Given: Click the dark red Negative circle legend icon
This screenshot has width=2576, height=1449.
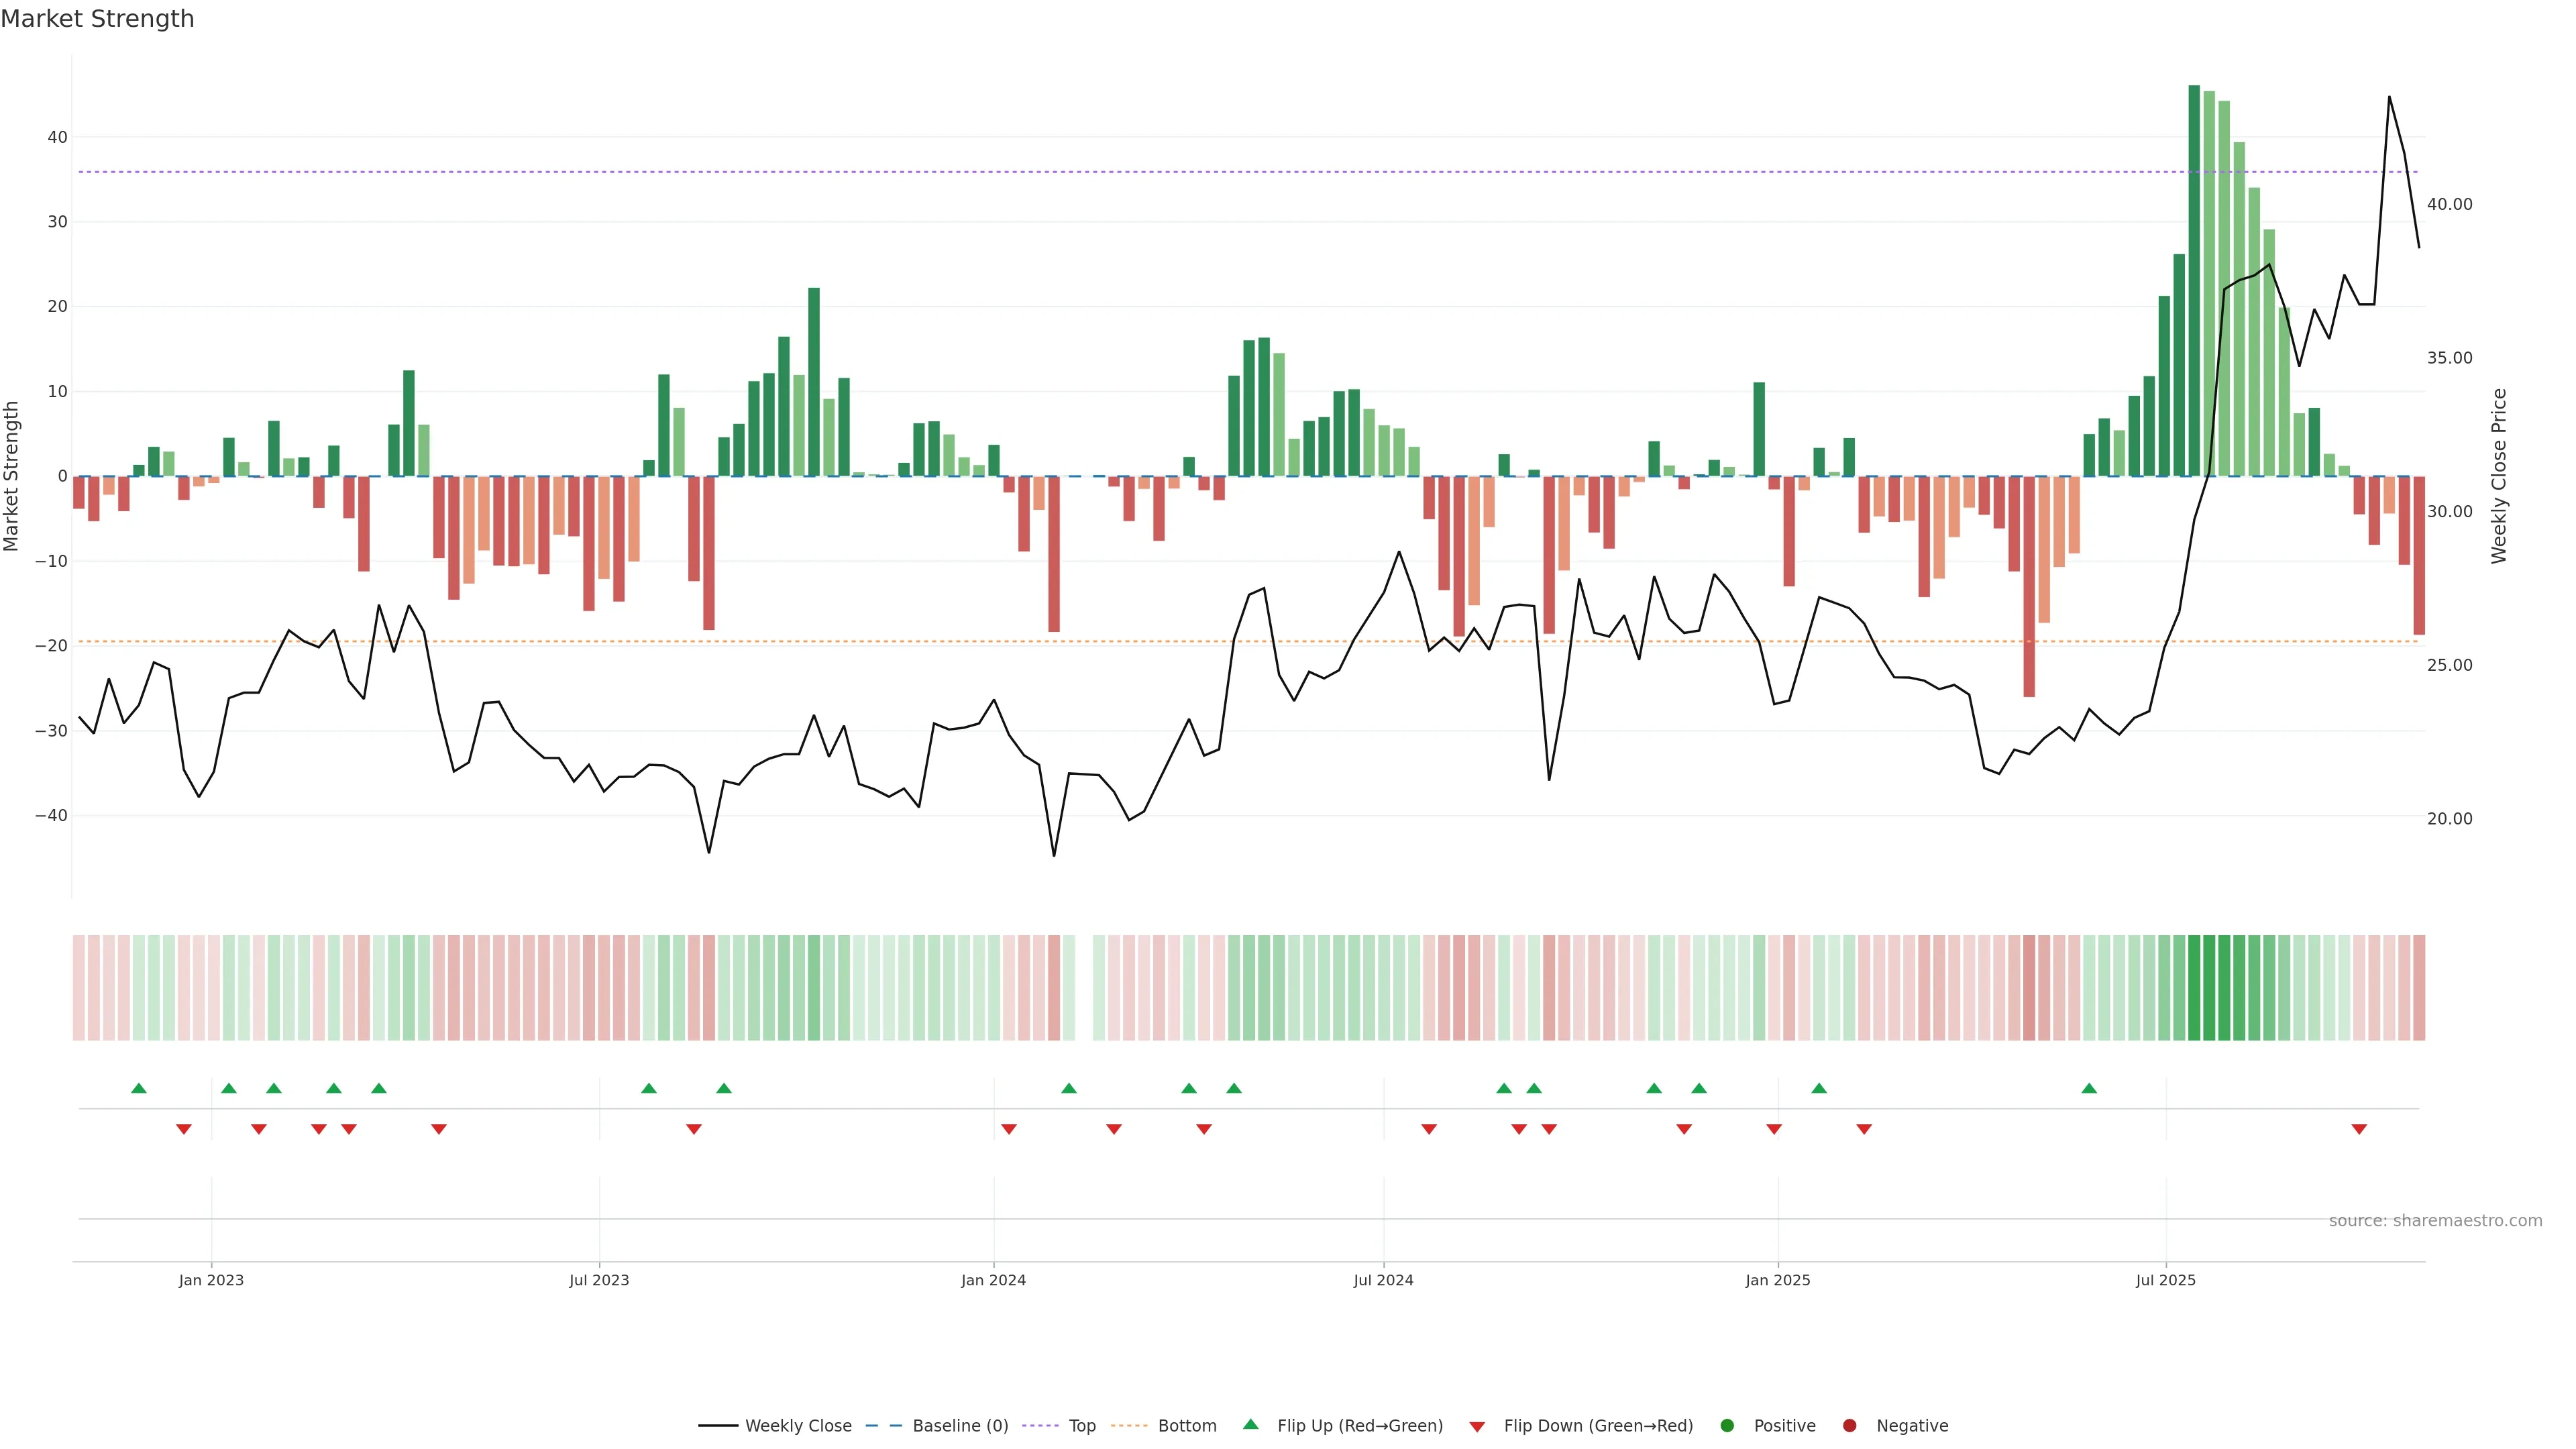Looking at the screenshot, I should point(1849,1426).
